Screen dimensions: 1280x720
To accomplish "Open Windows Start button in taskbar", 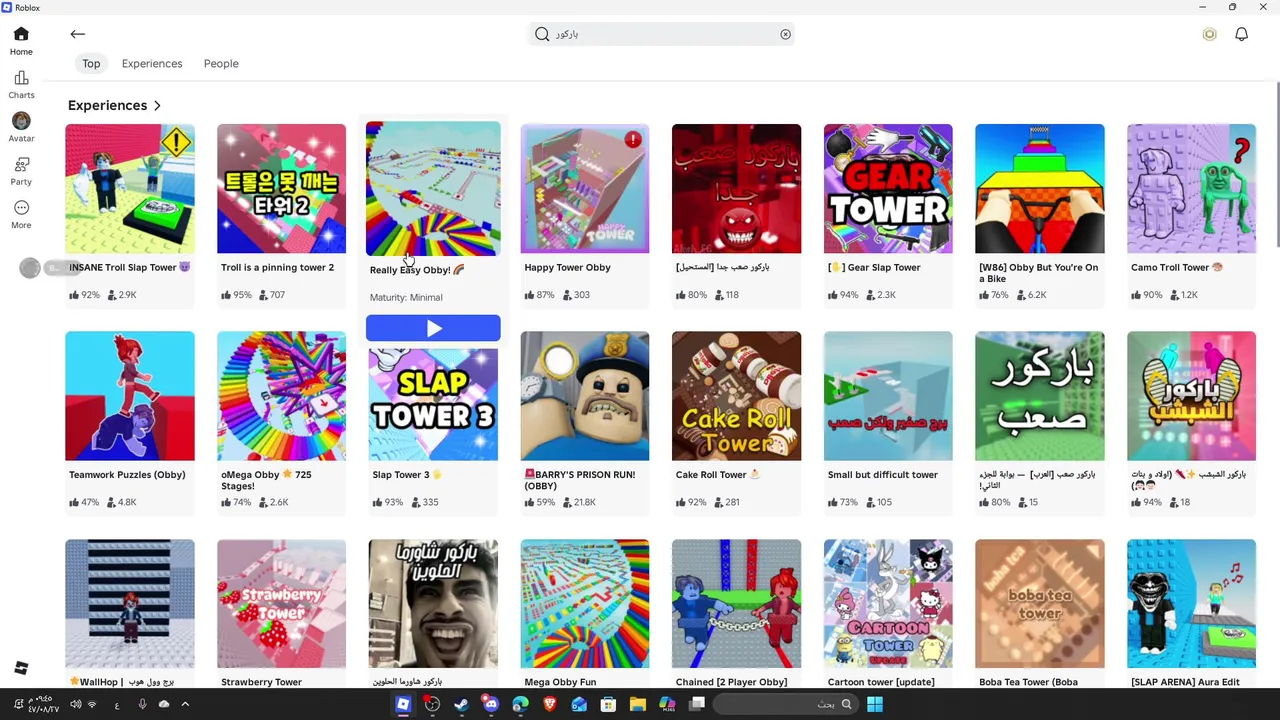I will [875, 704].
